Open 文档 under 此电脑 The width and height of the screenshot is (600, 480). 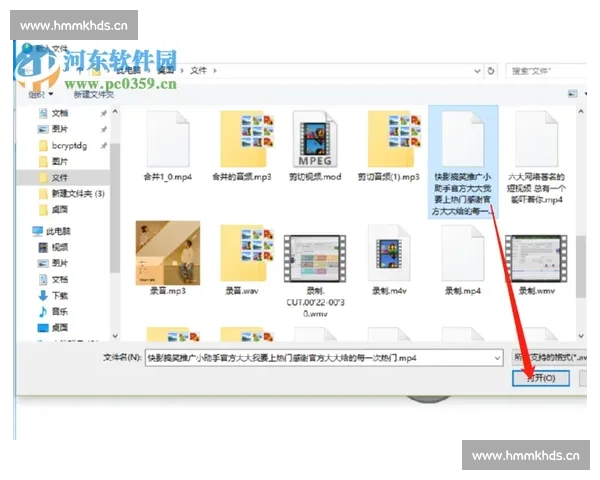coord(60,279)
